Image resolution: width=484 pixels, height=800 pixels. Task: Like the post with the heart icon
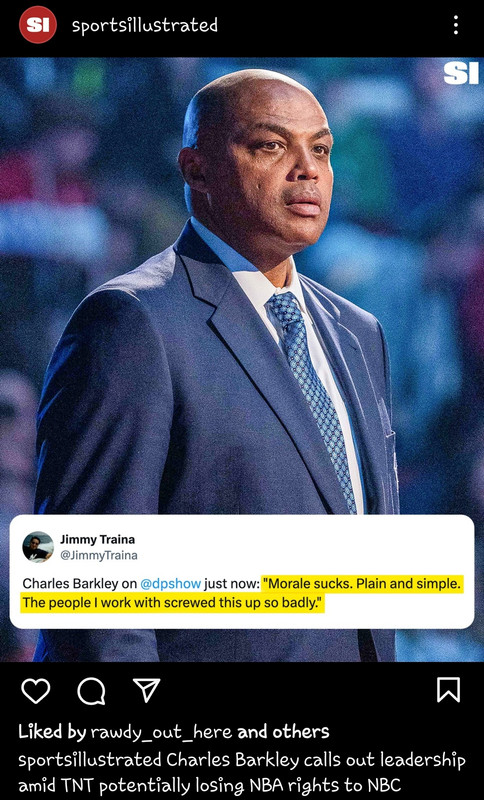click(36, 691)
